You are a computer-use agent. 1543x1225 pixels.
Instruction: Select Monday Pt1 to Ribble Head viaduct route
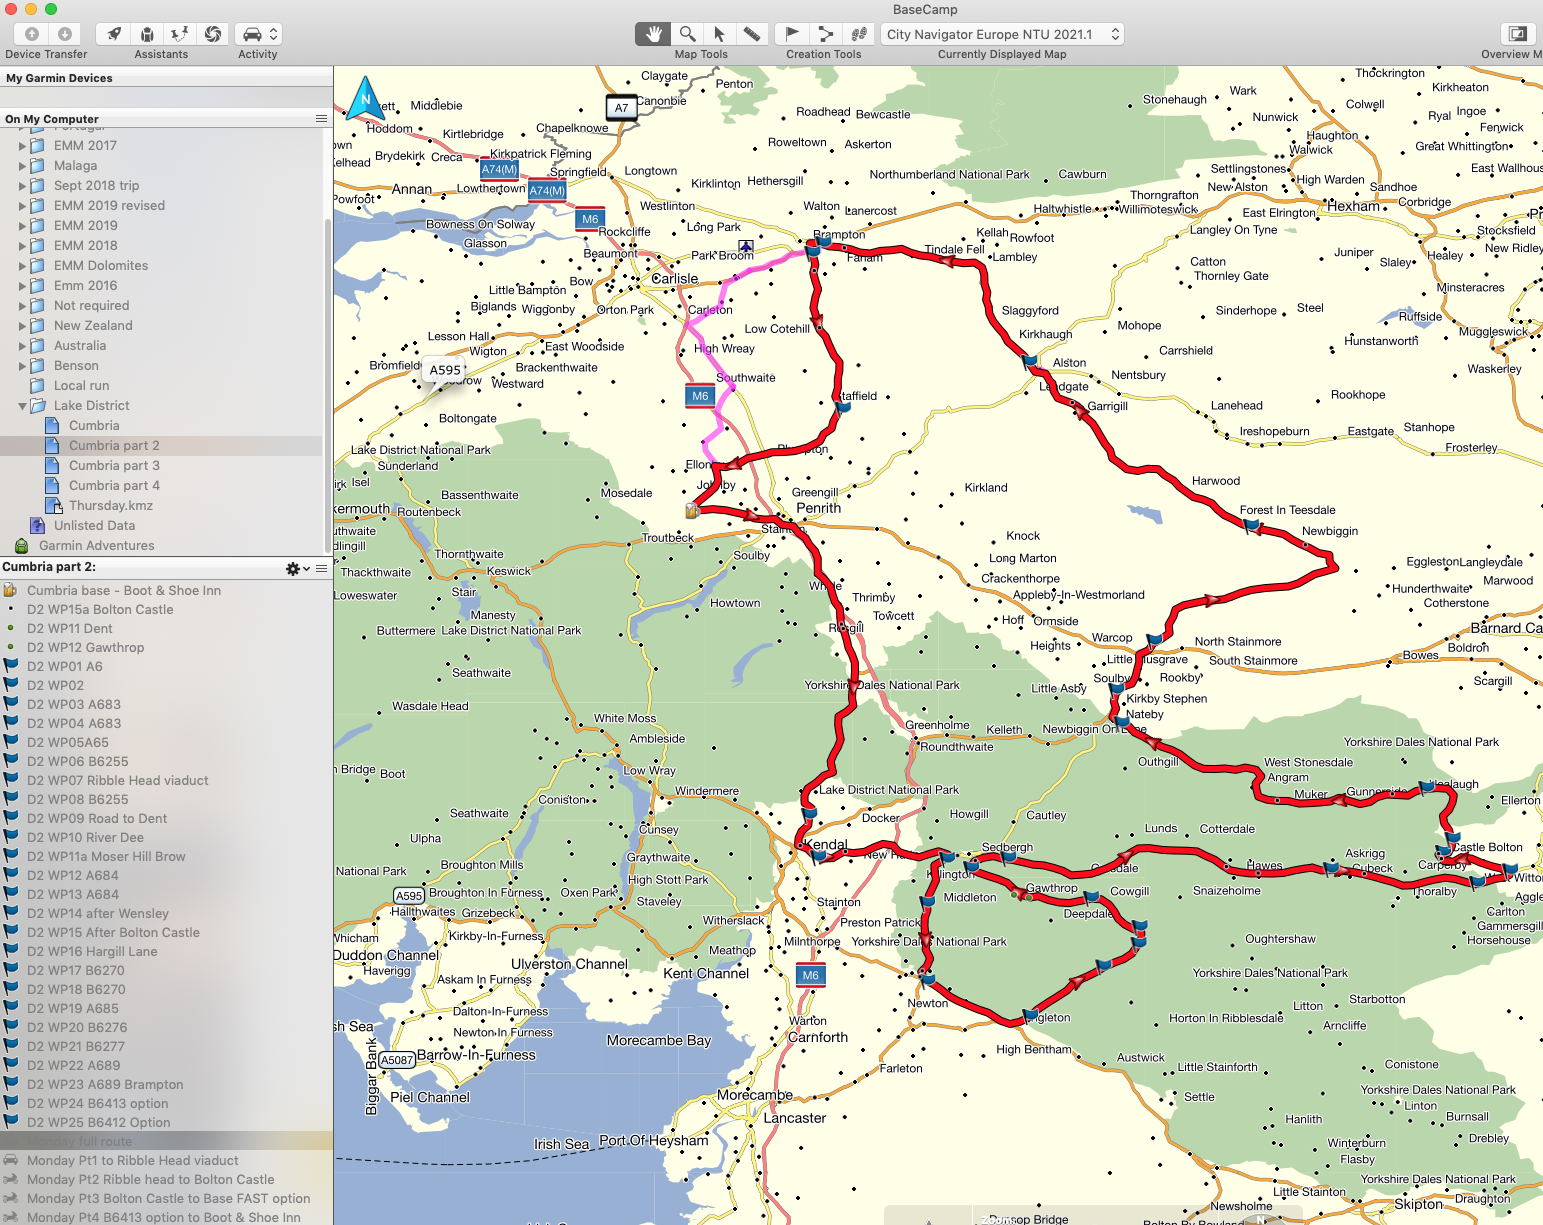133,1160
